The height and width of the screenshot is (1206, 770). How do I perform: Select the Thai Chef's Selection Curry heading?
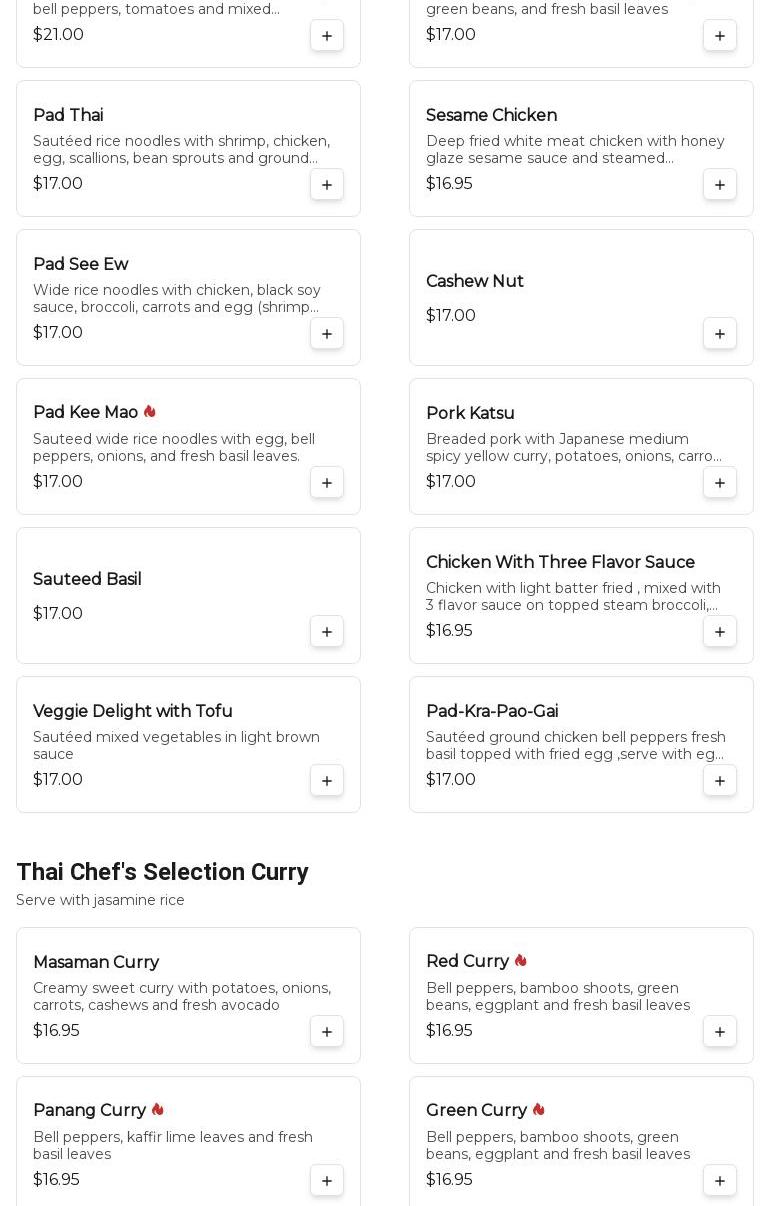[x=162, y=872]
